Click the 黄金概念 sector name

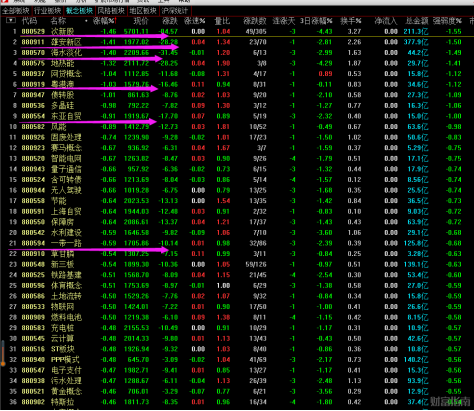[x=66, y=391]
